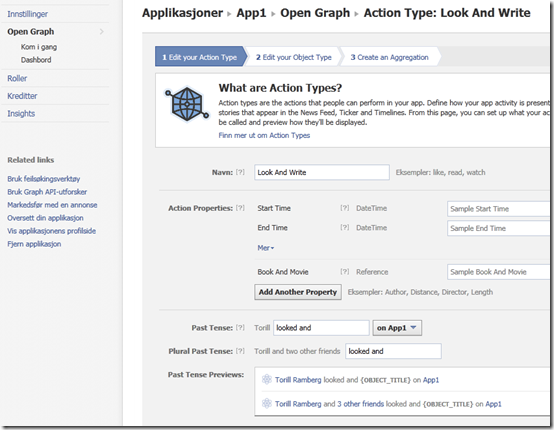Click the help [?] next to Navn
554x430 pixels.
tap(240, 172)
